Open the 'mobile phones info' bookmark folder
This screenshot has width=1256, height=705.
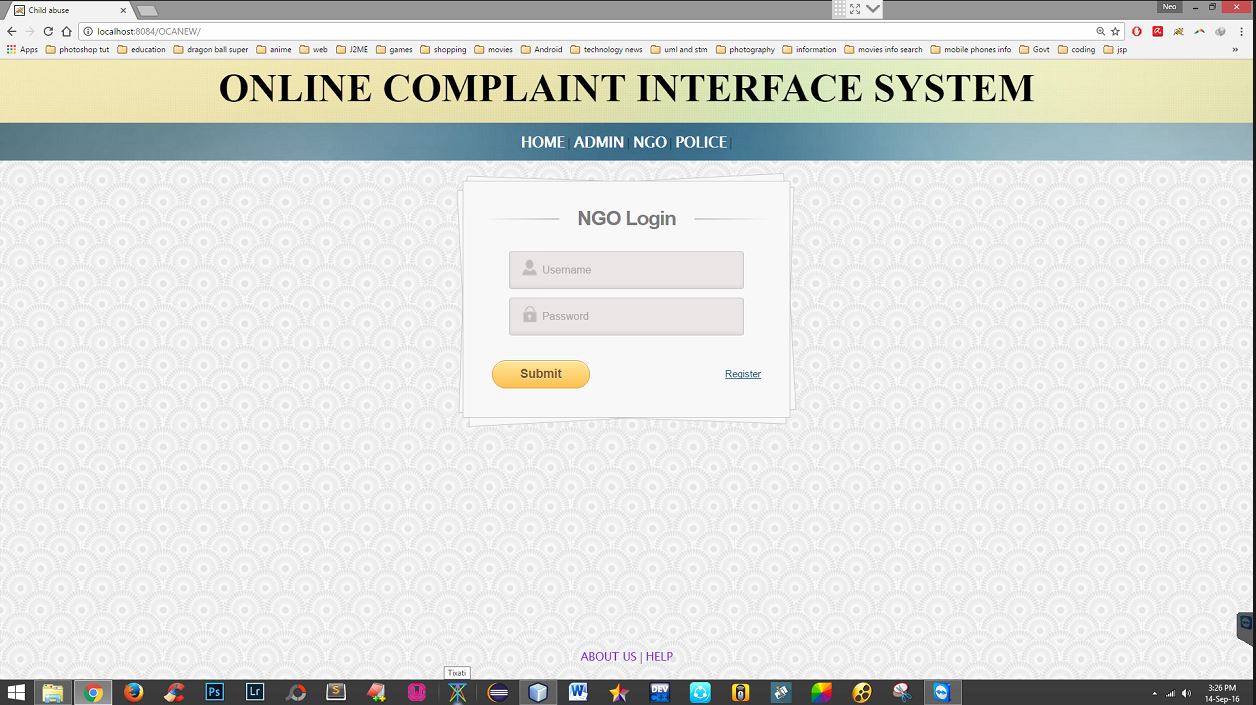coord(971,49)
